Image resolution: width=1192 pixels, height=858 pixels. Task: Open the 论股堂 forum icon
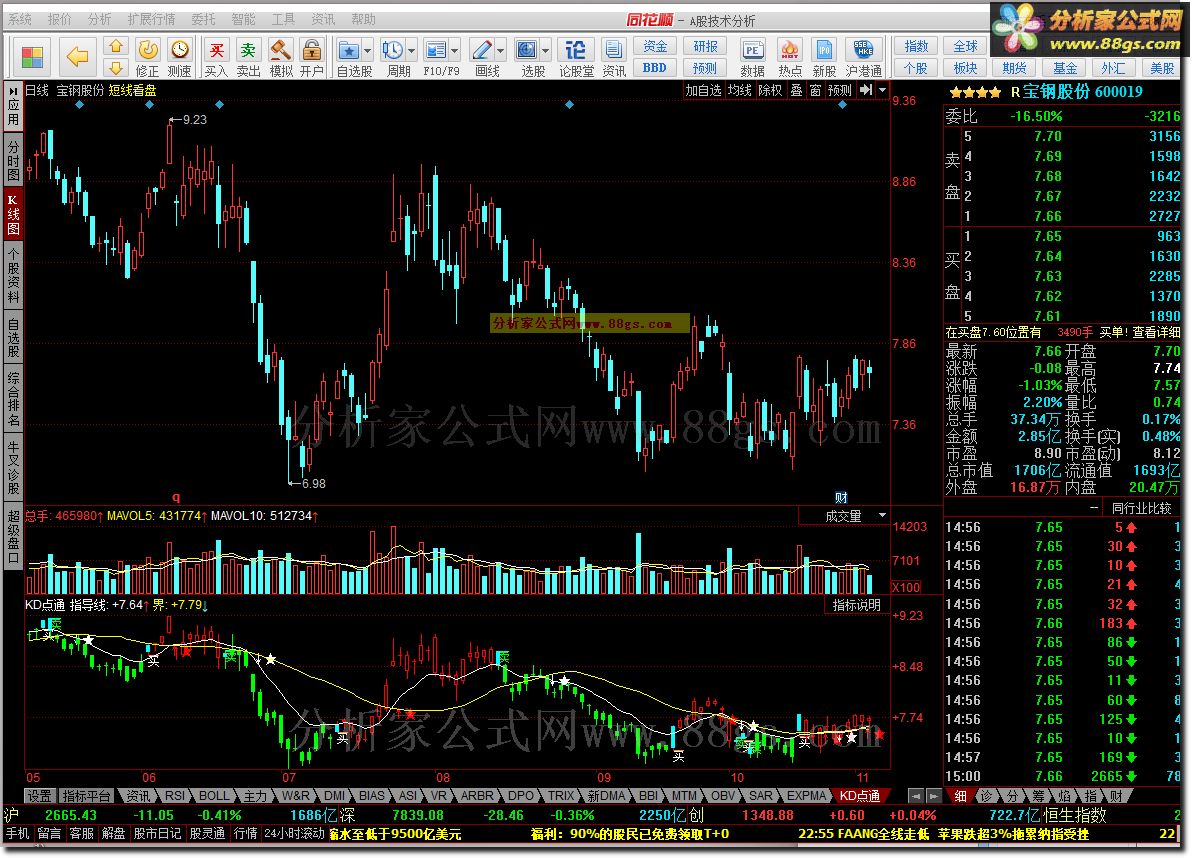pos(576,58)
